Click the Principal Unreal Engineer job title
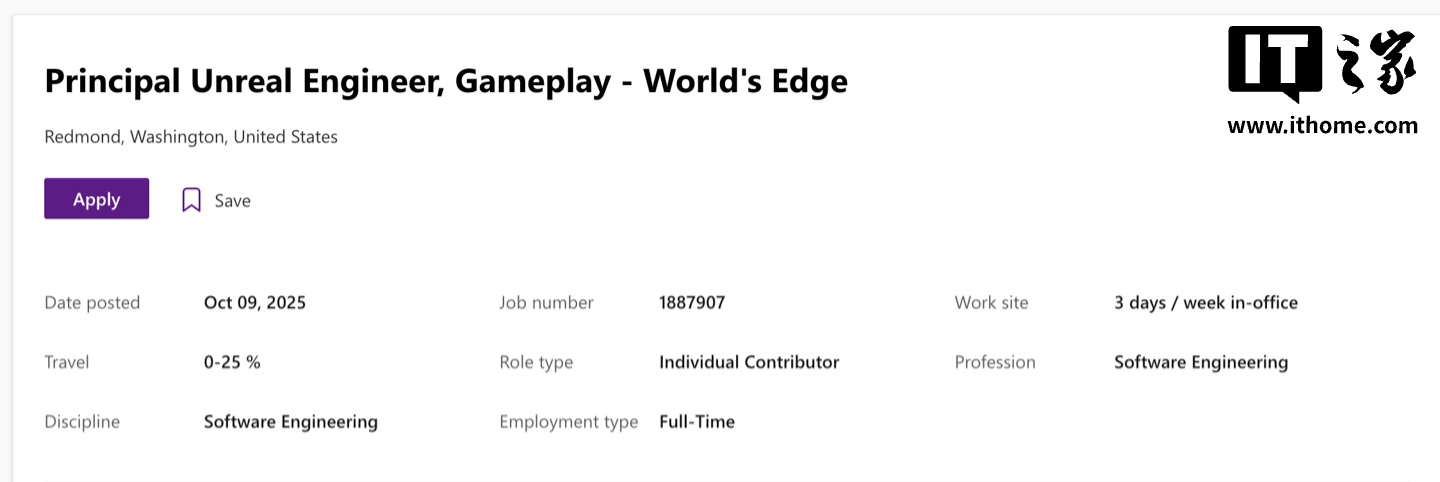 (446, 81)
